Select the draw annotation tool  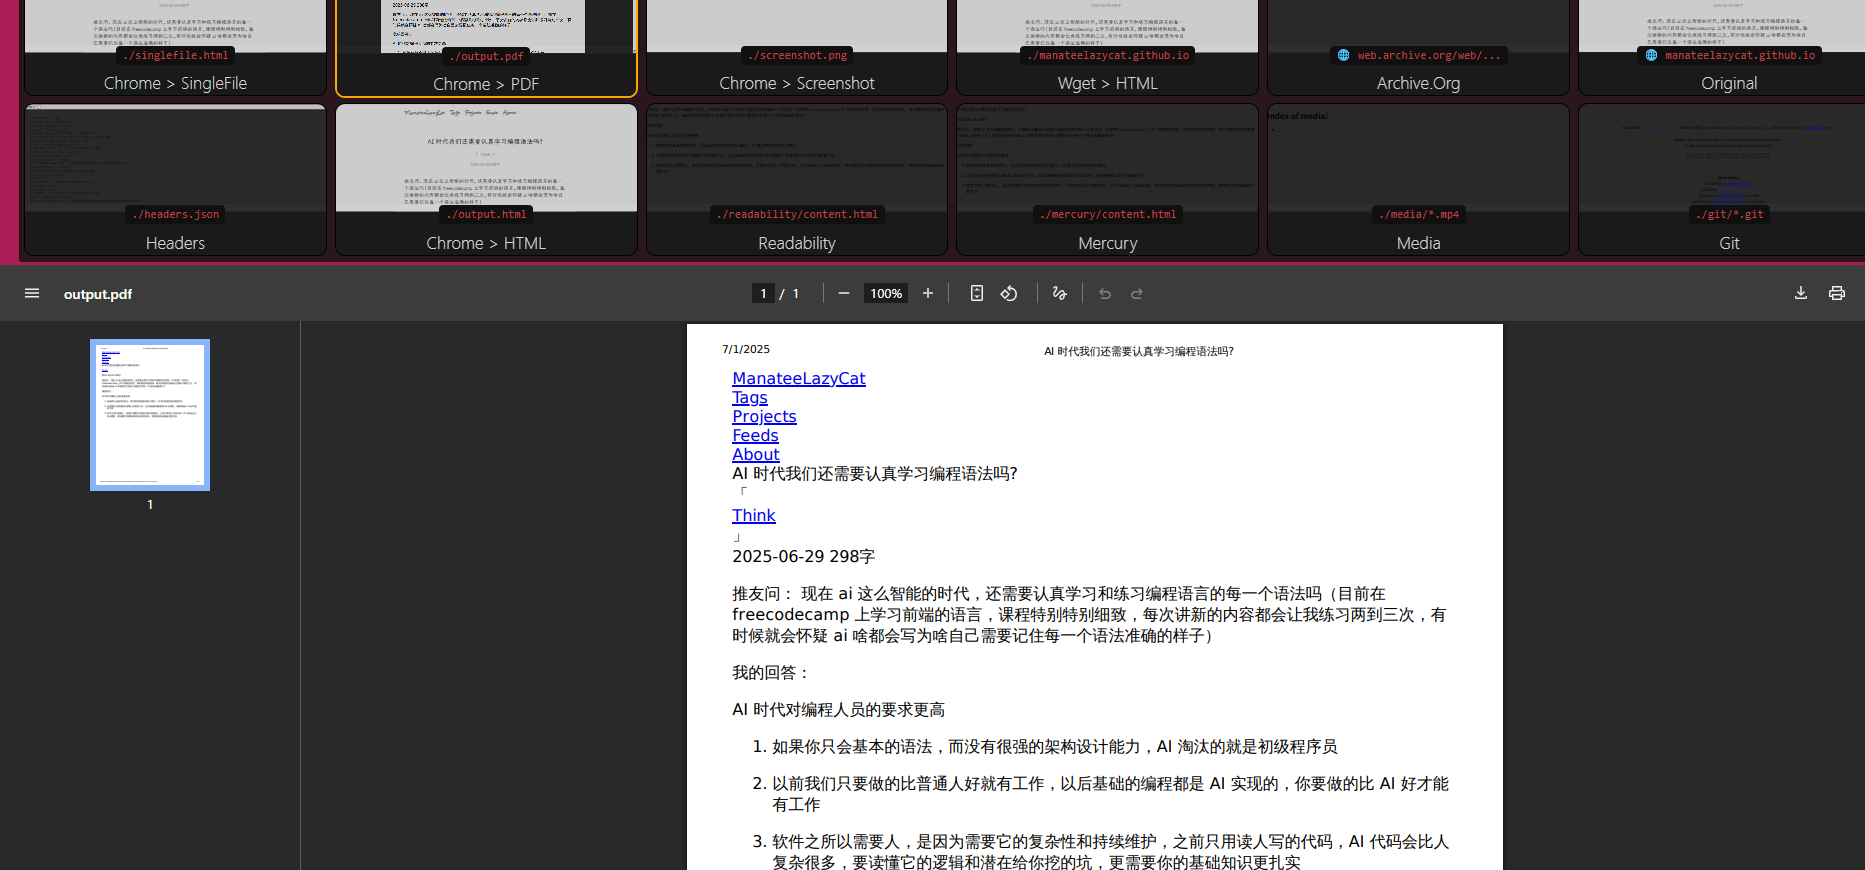1060,293
